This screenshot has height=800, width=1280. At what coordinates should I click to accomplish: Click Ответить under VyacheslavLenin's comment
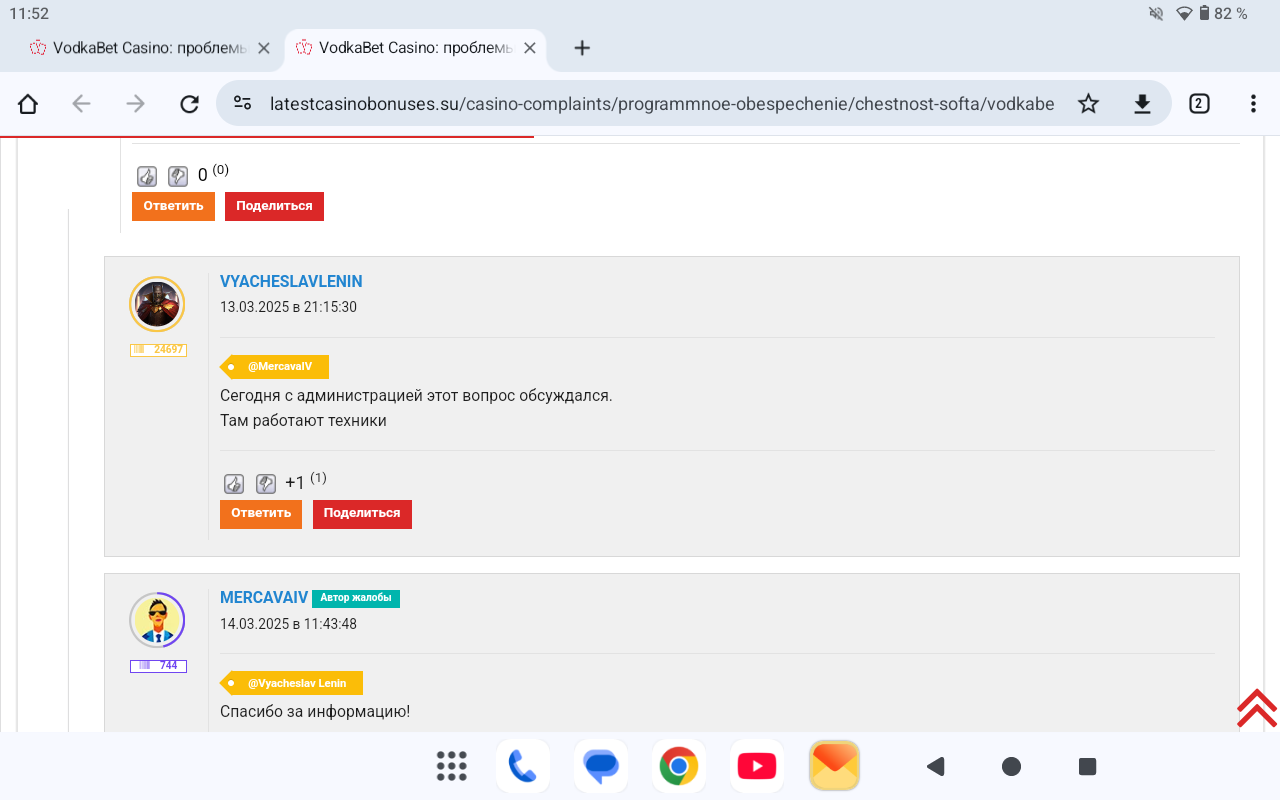tap(261, 514)
